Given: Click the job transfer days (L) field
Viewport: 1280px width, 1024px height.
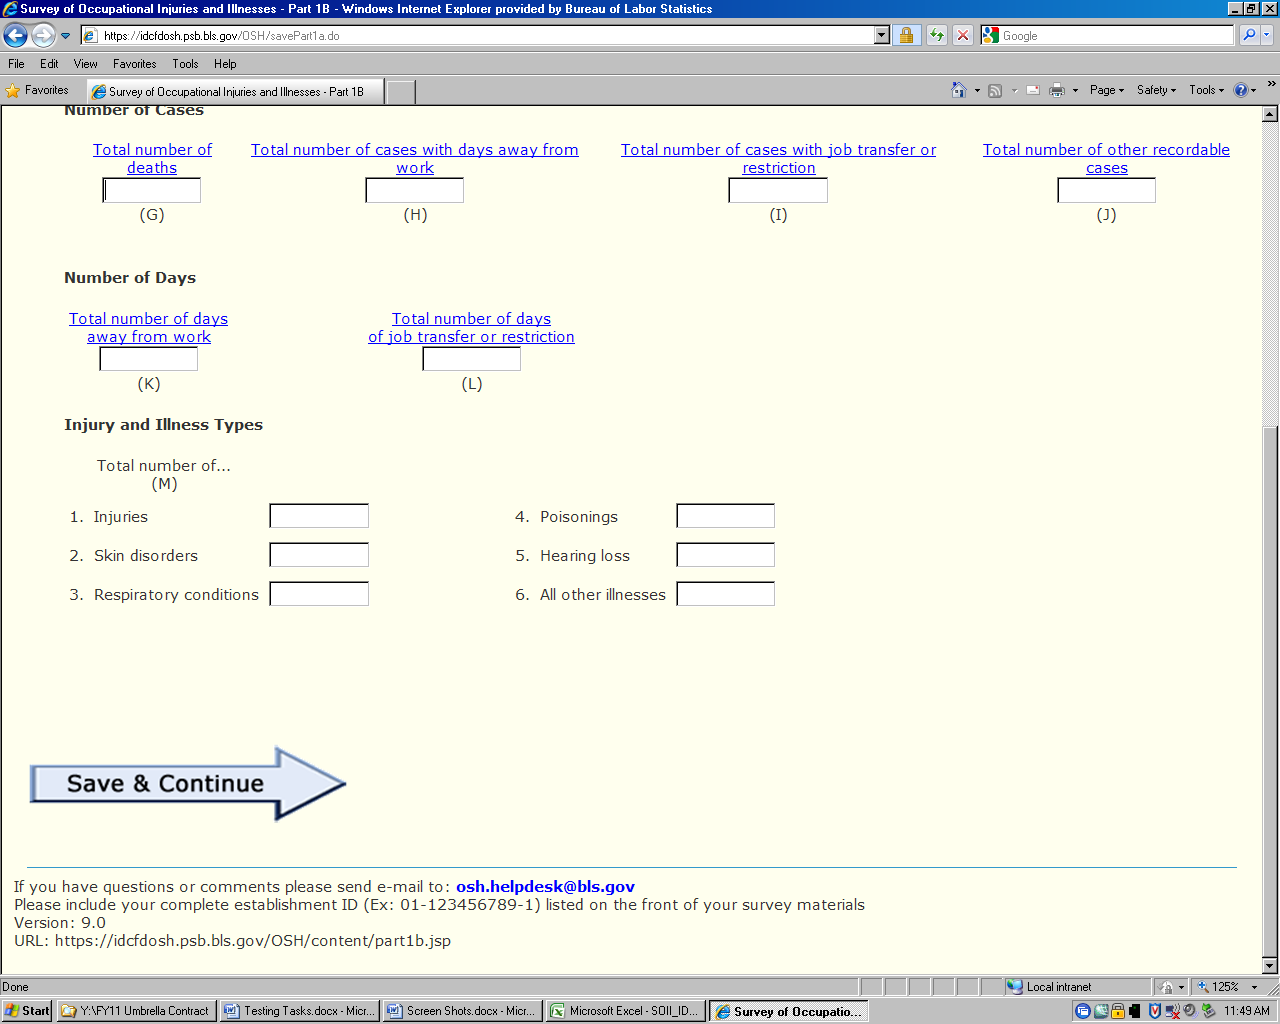Looking at the screenshot, I should (472, 359).
